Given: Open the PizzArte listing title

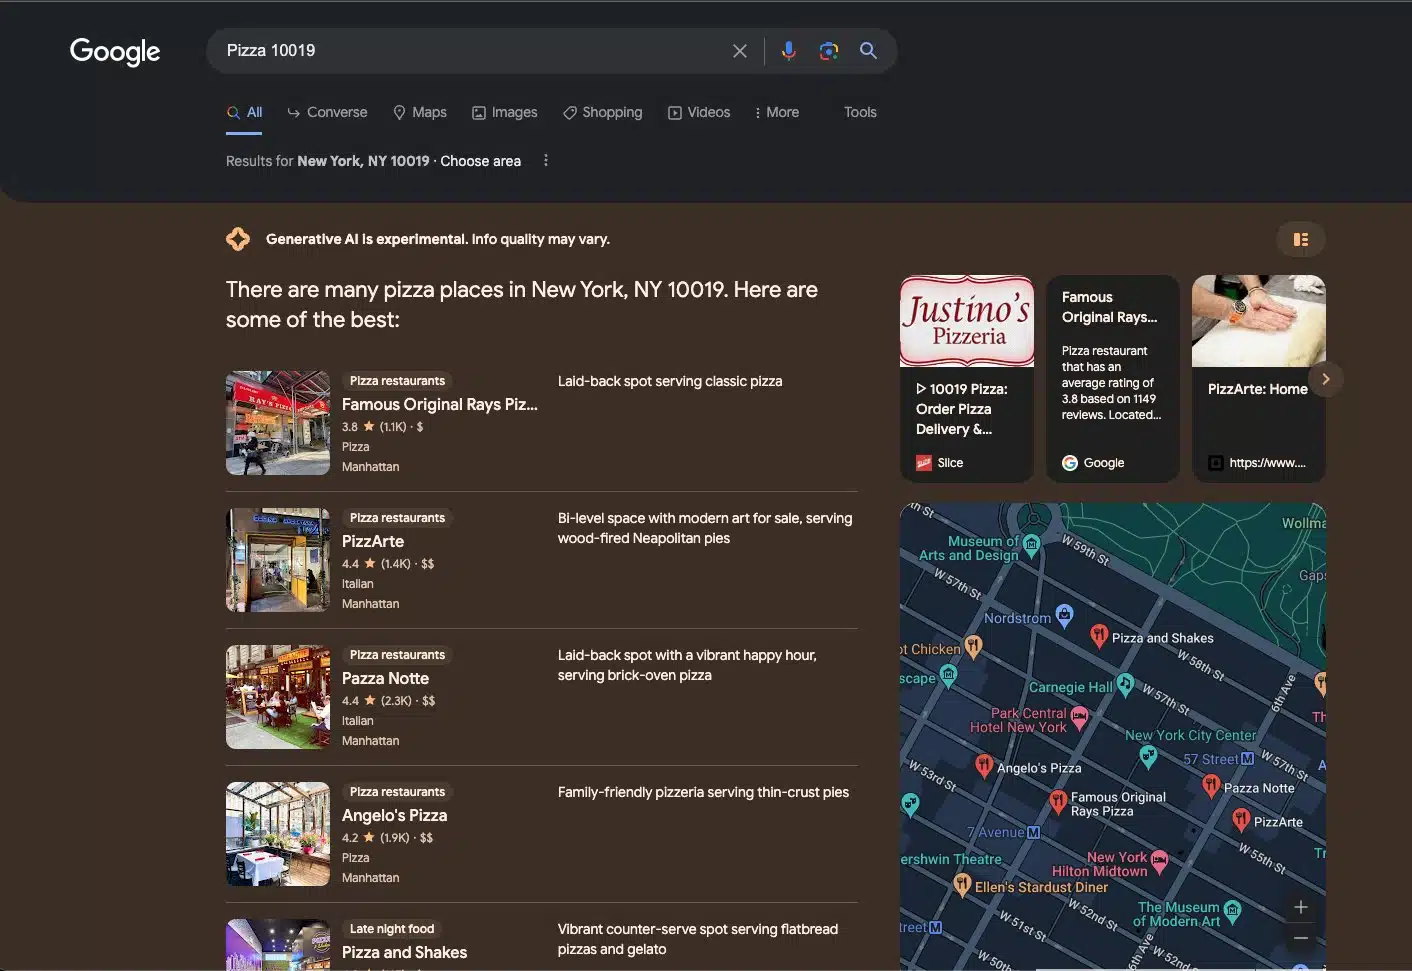Looking at the screenshot, I should [373, 541].
